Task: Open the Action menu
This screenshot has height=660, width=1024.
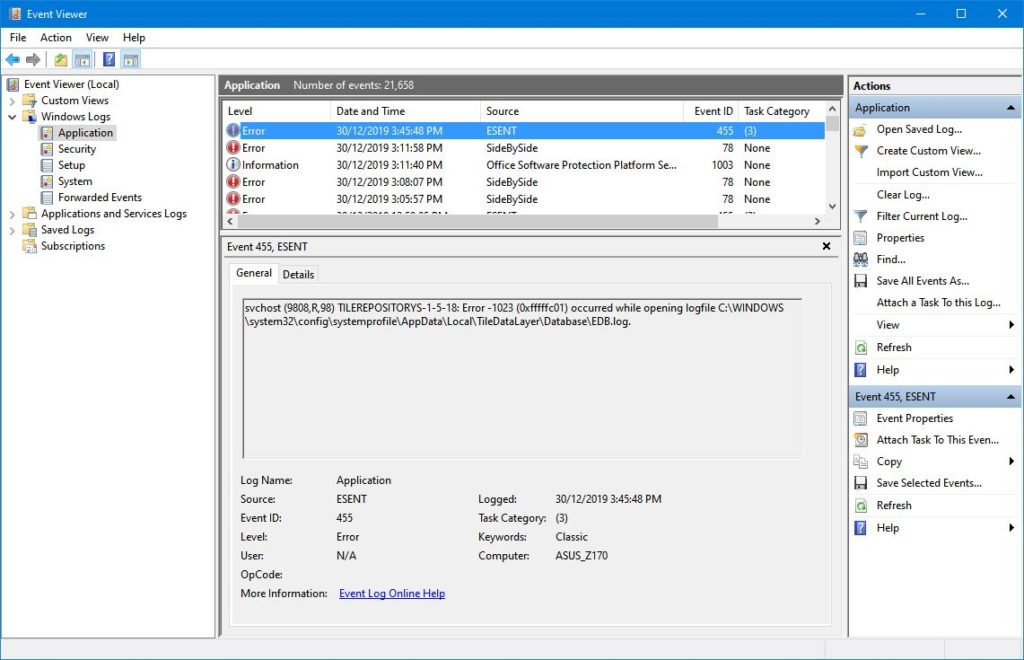Action: 56,38
